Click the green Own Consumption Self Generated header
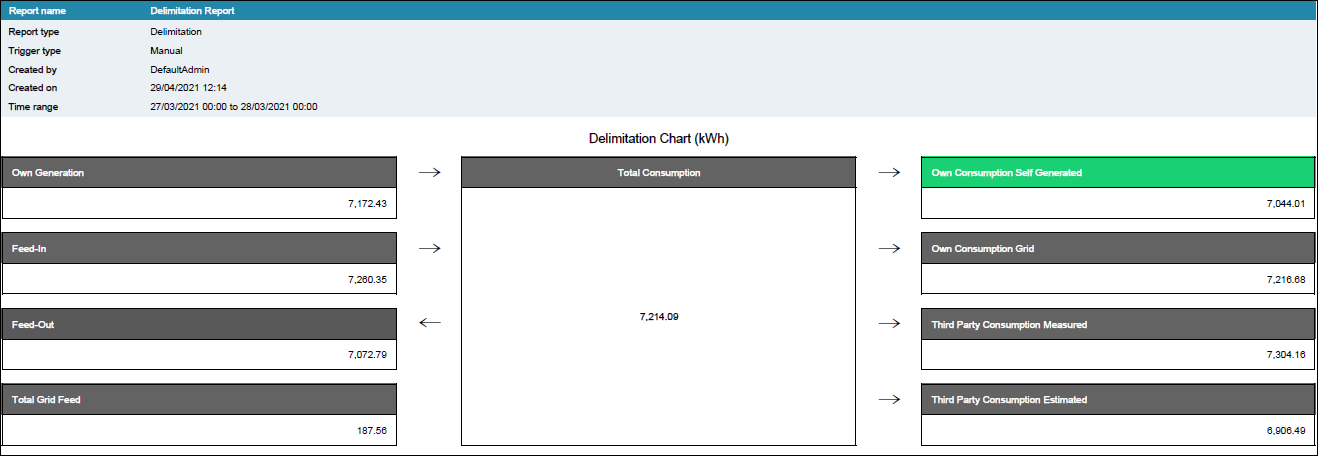Viewport: 1318px width, 456px height. click(1116, 173)
